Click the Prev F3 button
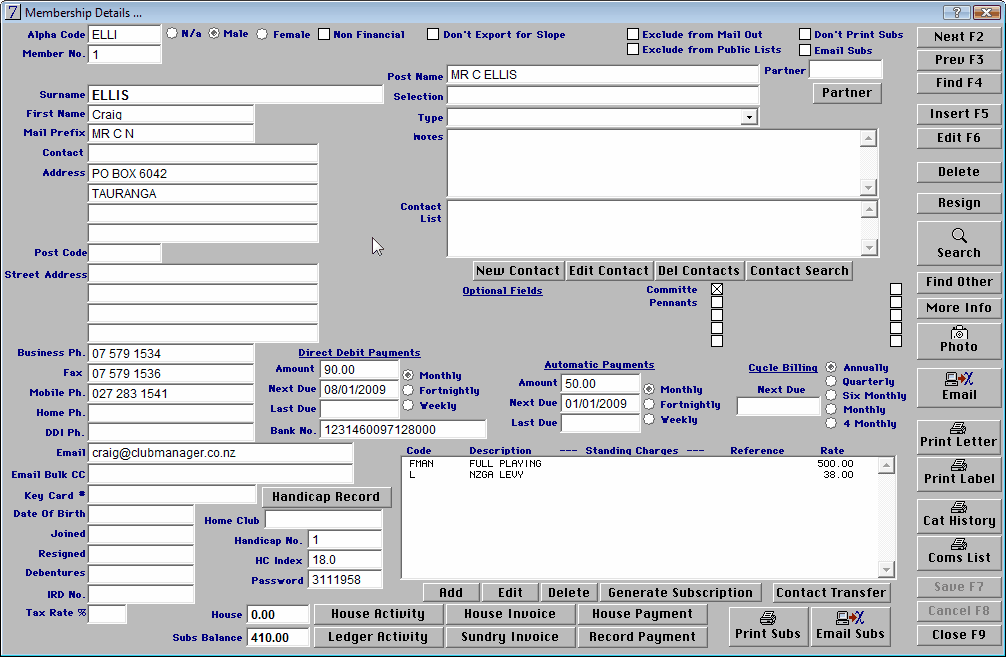The image size is (1006, 657). click(959, 60)
